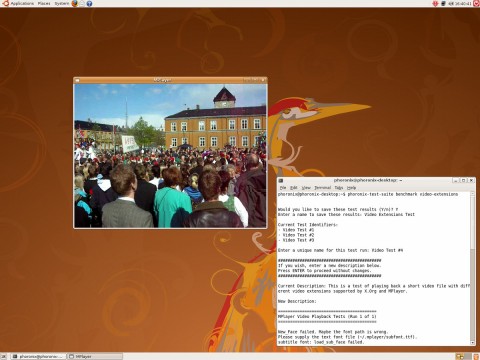The image size is (480, 360).
Task: Minimize the terminal window
Action: (455, 180)
